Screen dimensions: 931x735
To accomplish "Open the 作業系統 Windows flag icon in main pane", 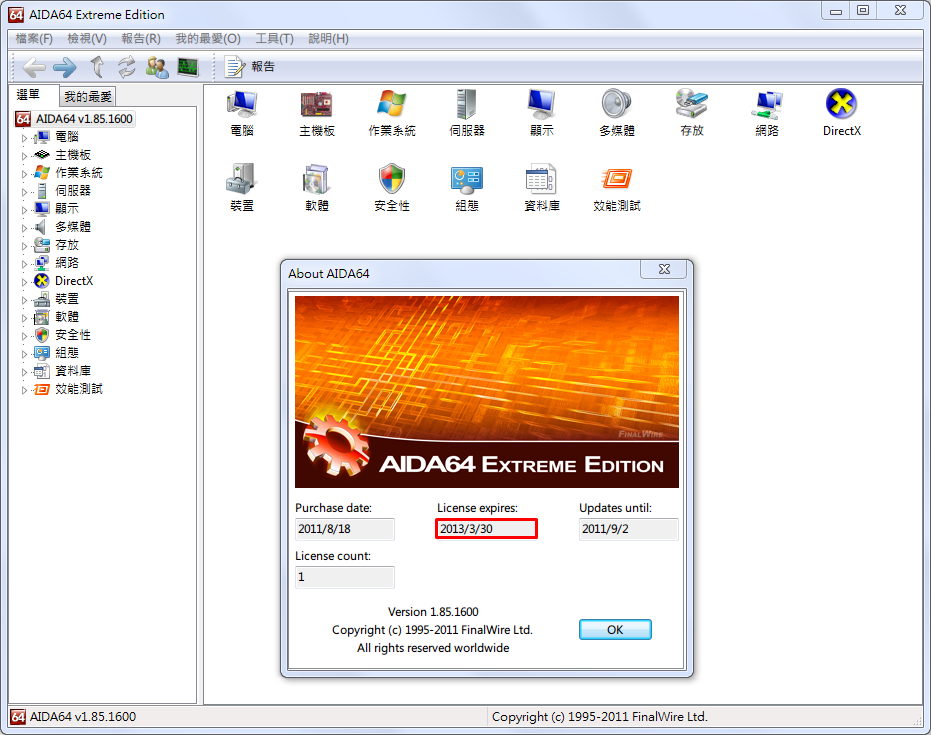I will coord(392,113).
